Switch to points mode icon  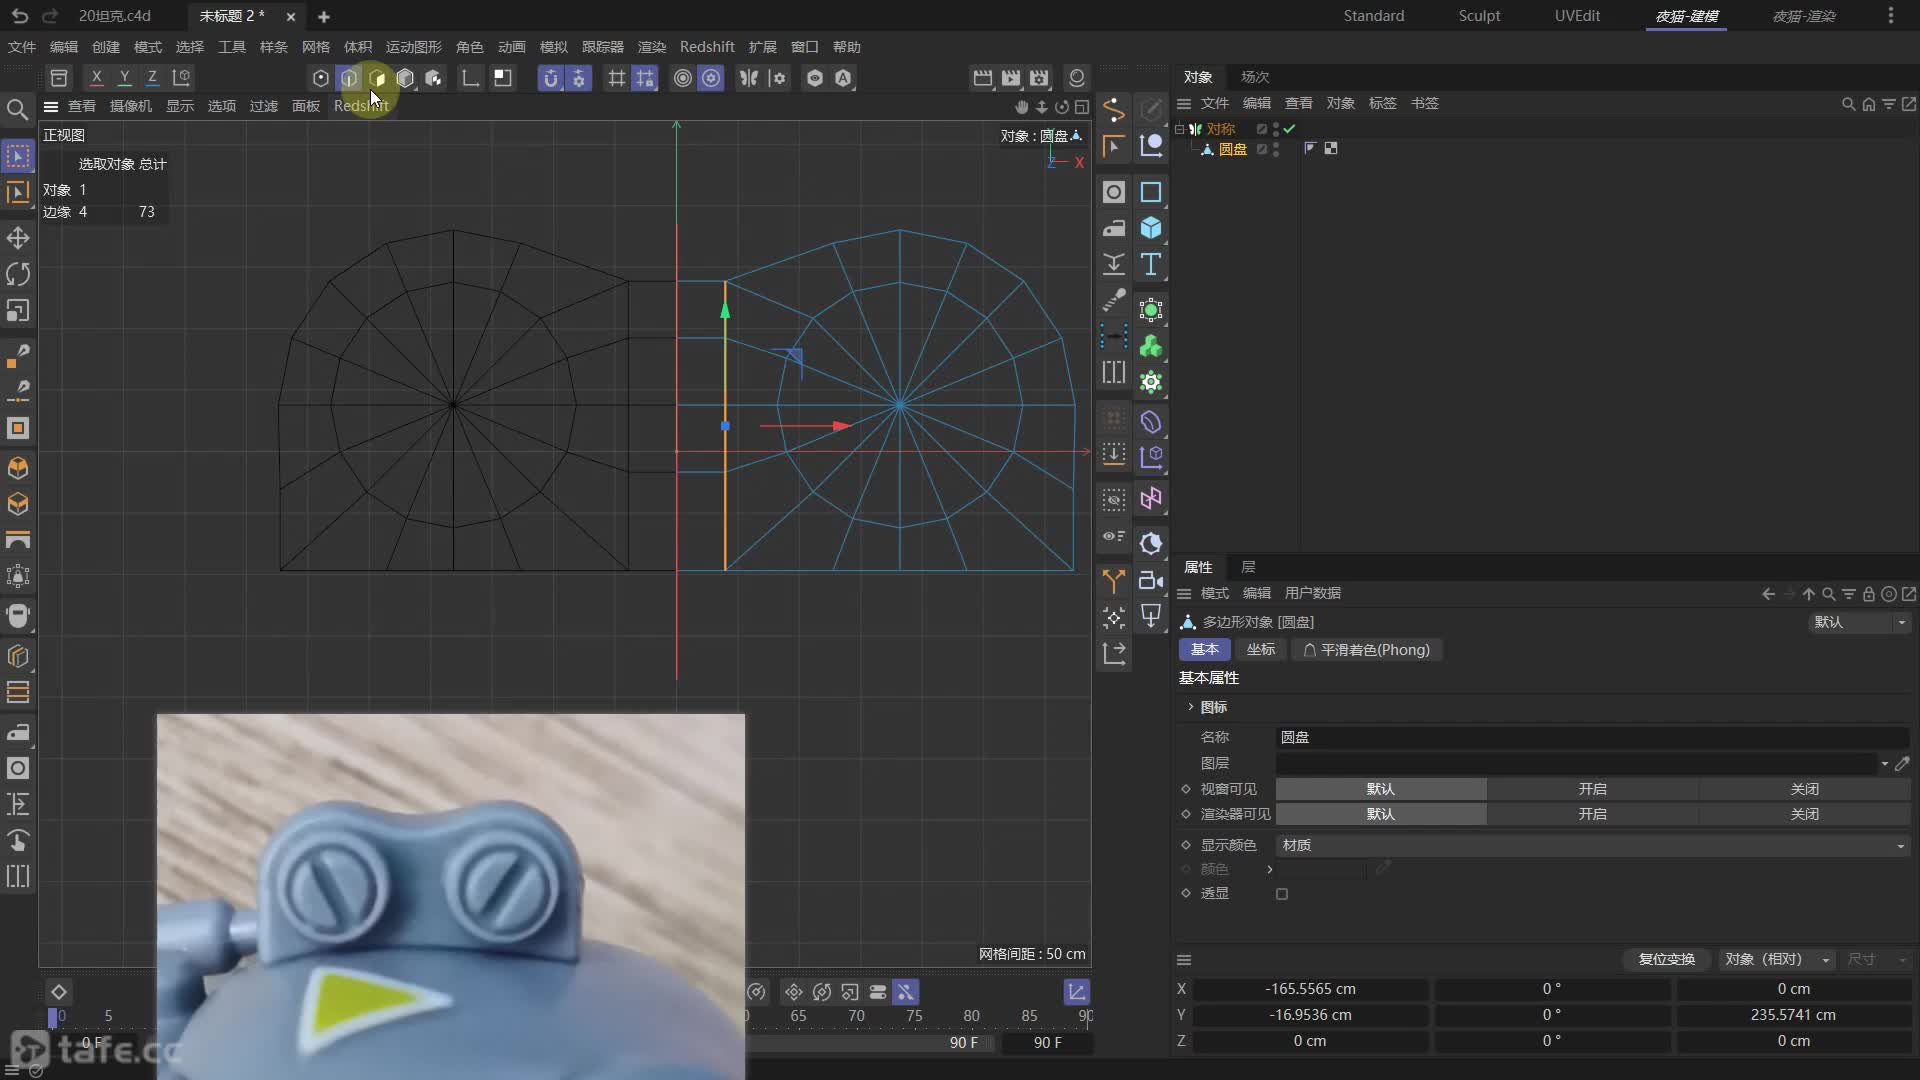[x=320, y=78]
